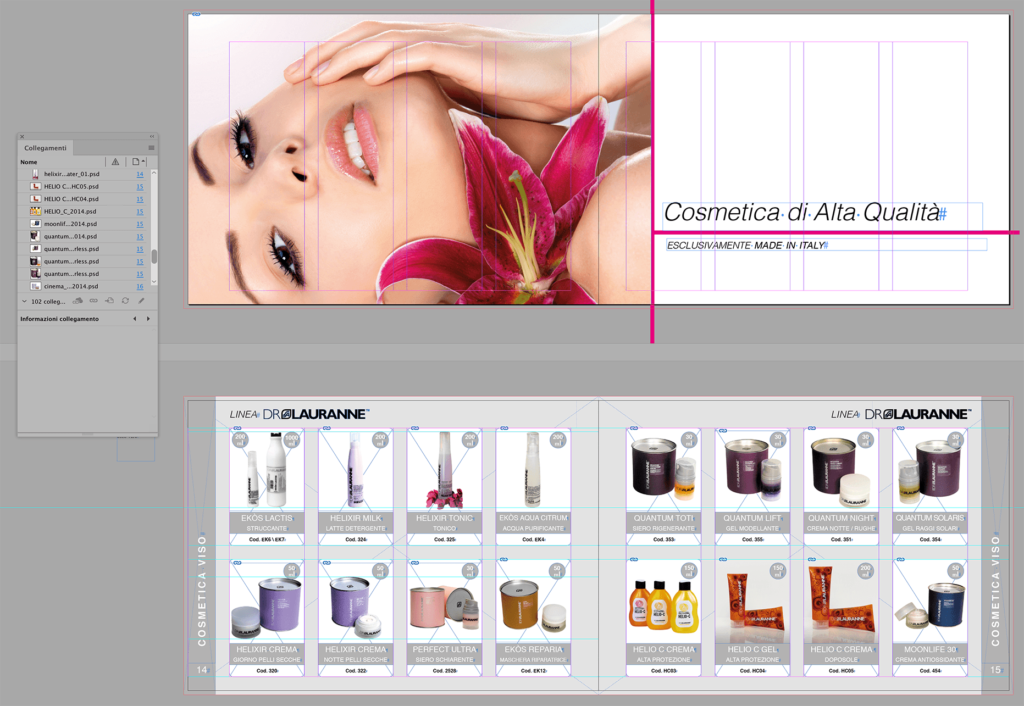Show previous link in Informazioni collegamento
1024x706 pixels.
(x=135, y=319)
